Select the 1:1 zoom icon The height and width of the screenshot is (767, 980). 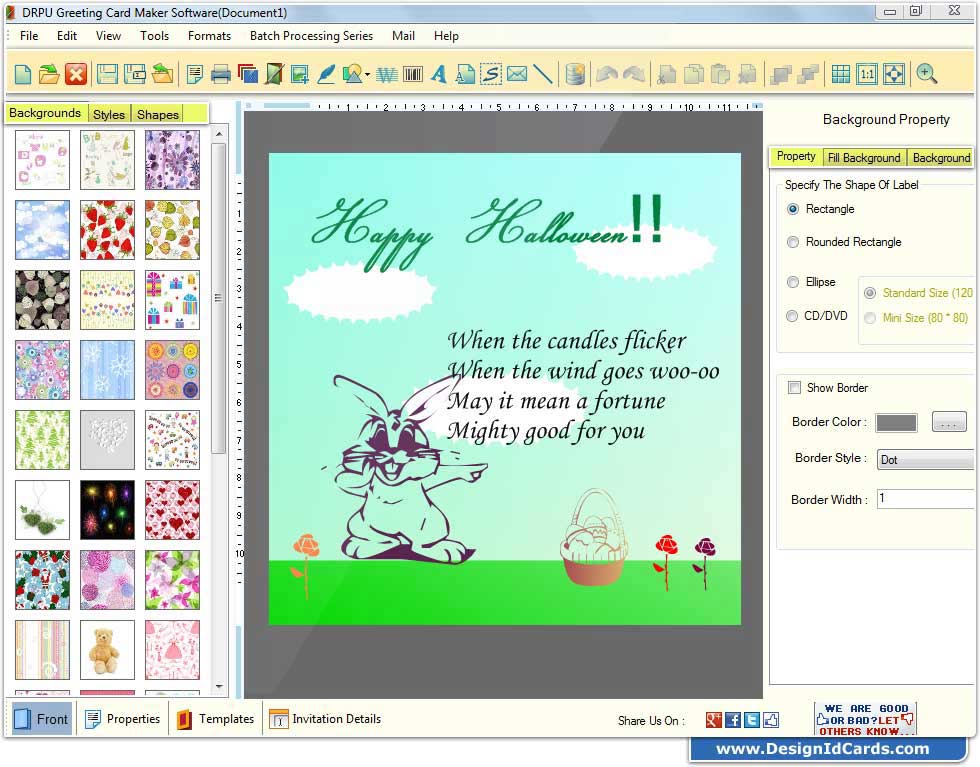tap(867, 73)
